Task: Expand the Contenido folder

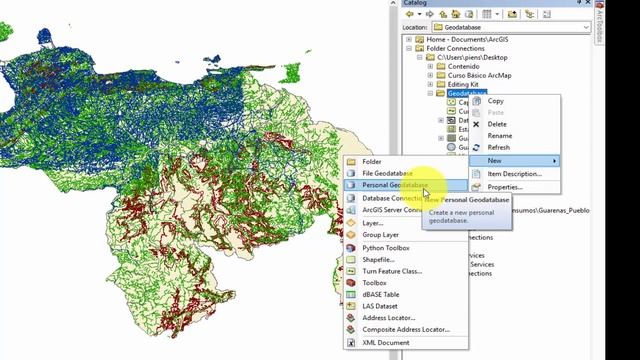Action: 430,66
